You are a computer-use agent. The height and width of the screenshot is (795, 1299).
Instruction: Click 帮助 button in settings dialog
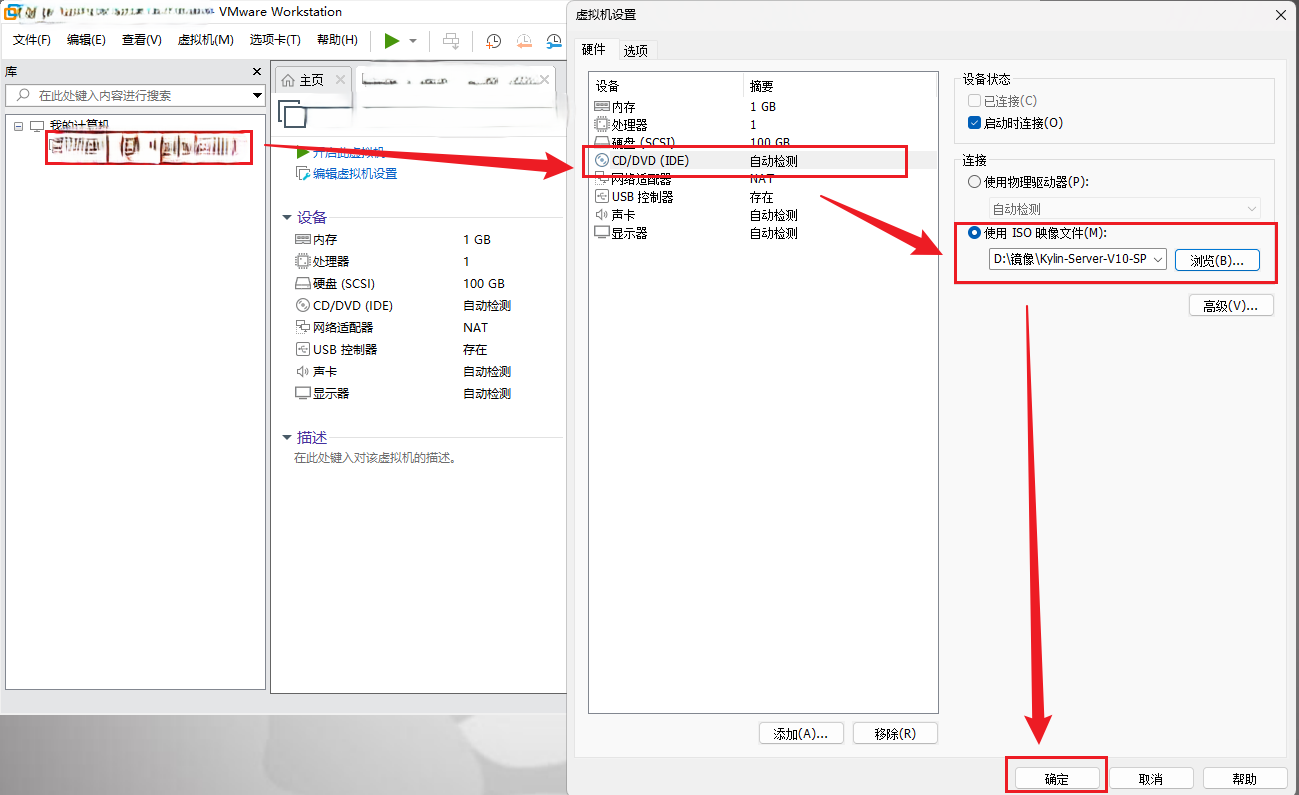(1245, 779)
